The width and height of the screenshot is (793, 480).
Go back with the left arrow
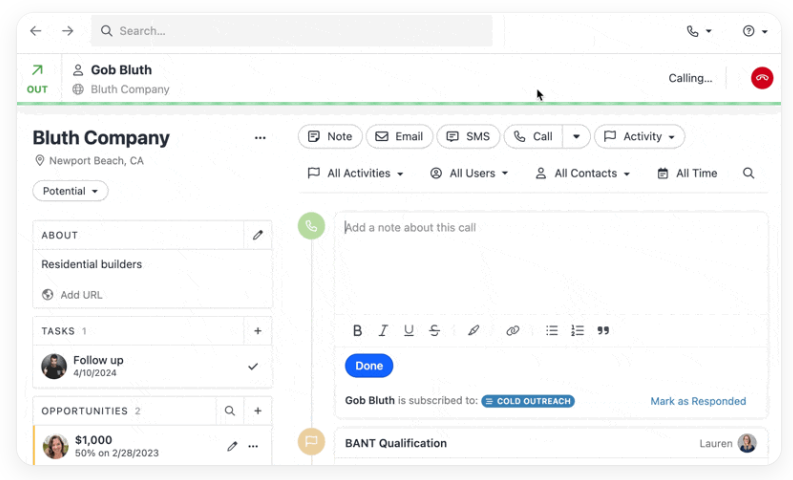pos(35,31)
